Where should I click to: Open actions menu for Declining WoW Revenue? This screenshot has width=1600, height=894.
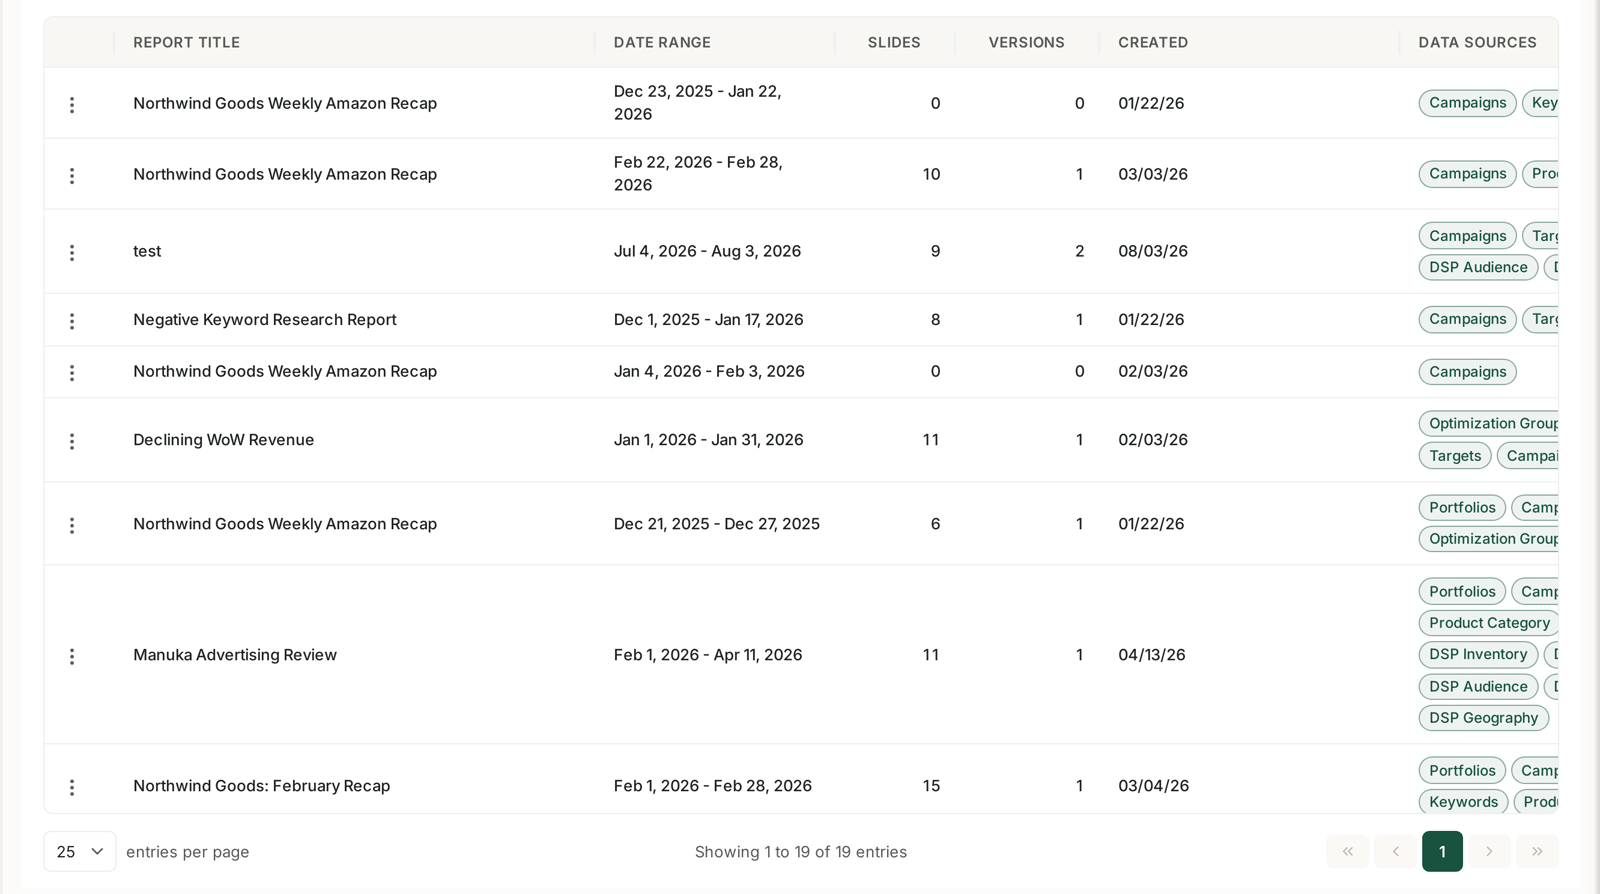(x=72, y=441)
